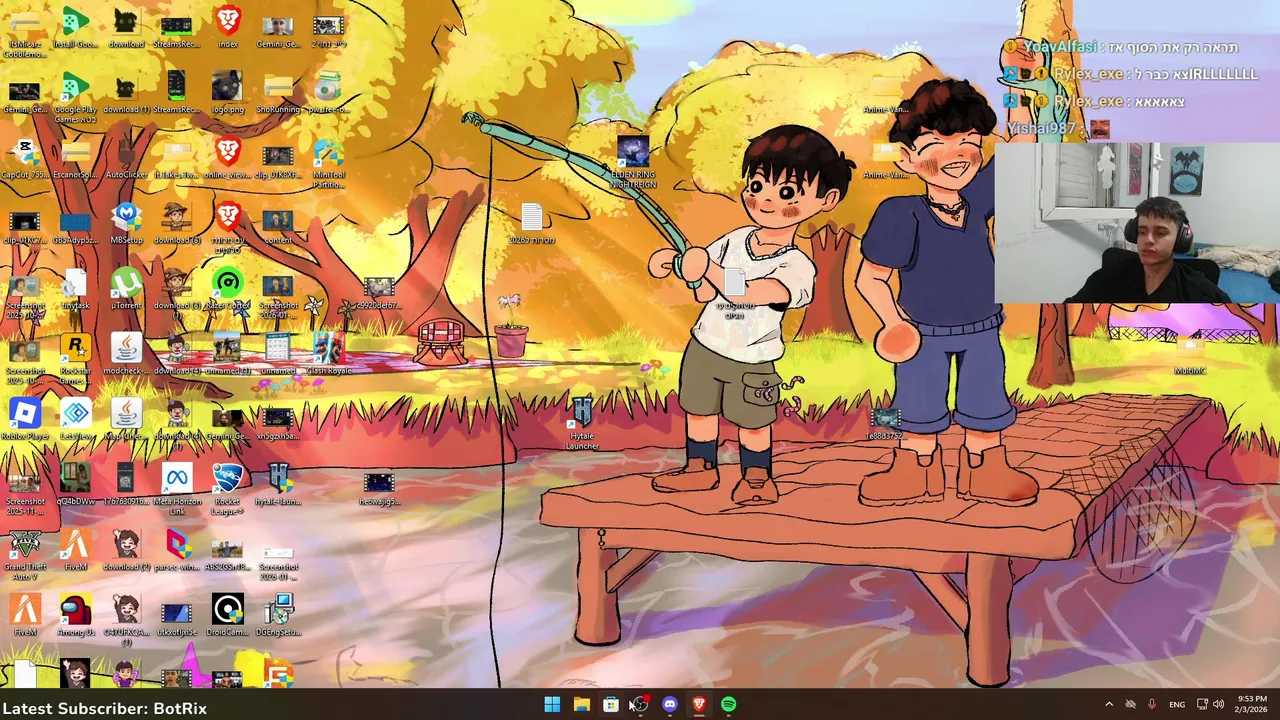Viewport: 1280px width, 720px height.
Task: Open the 9:53 PM clock and calendar
Action: (1252, 704)
